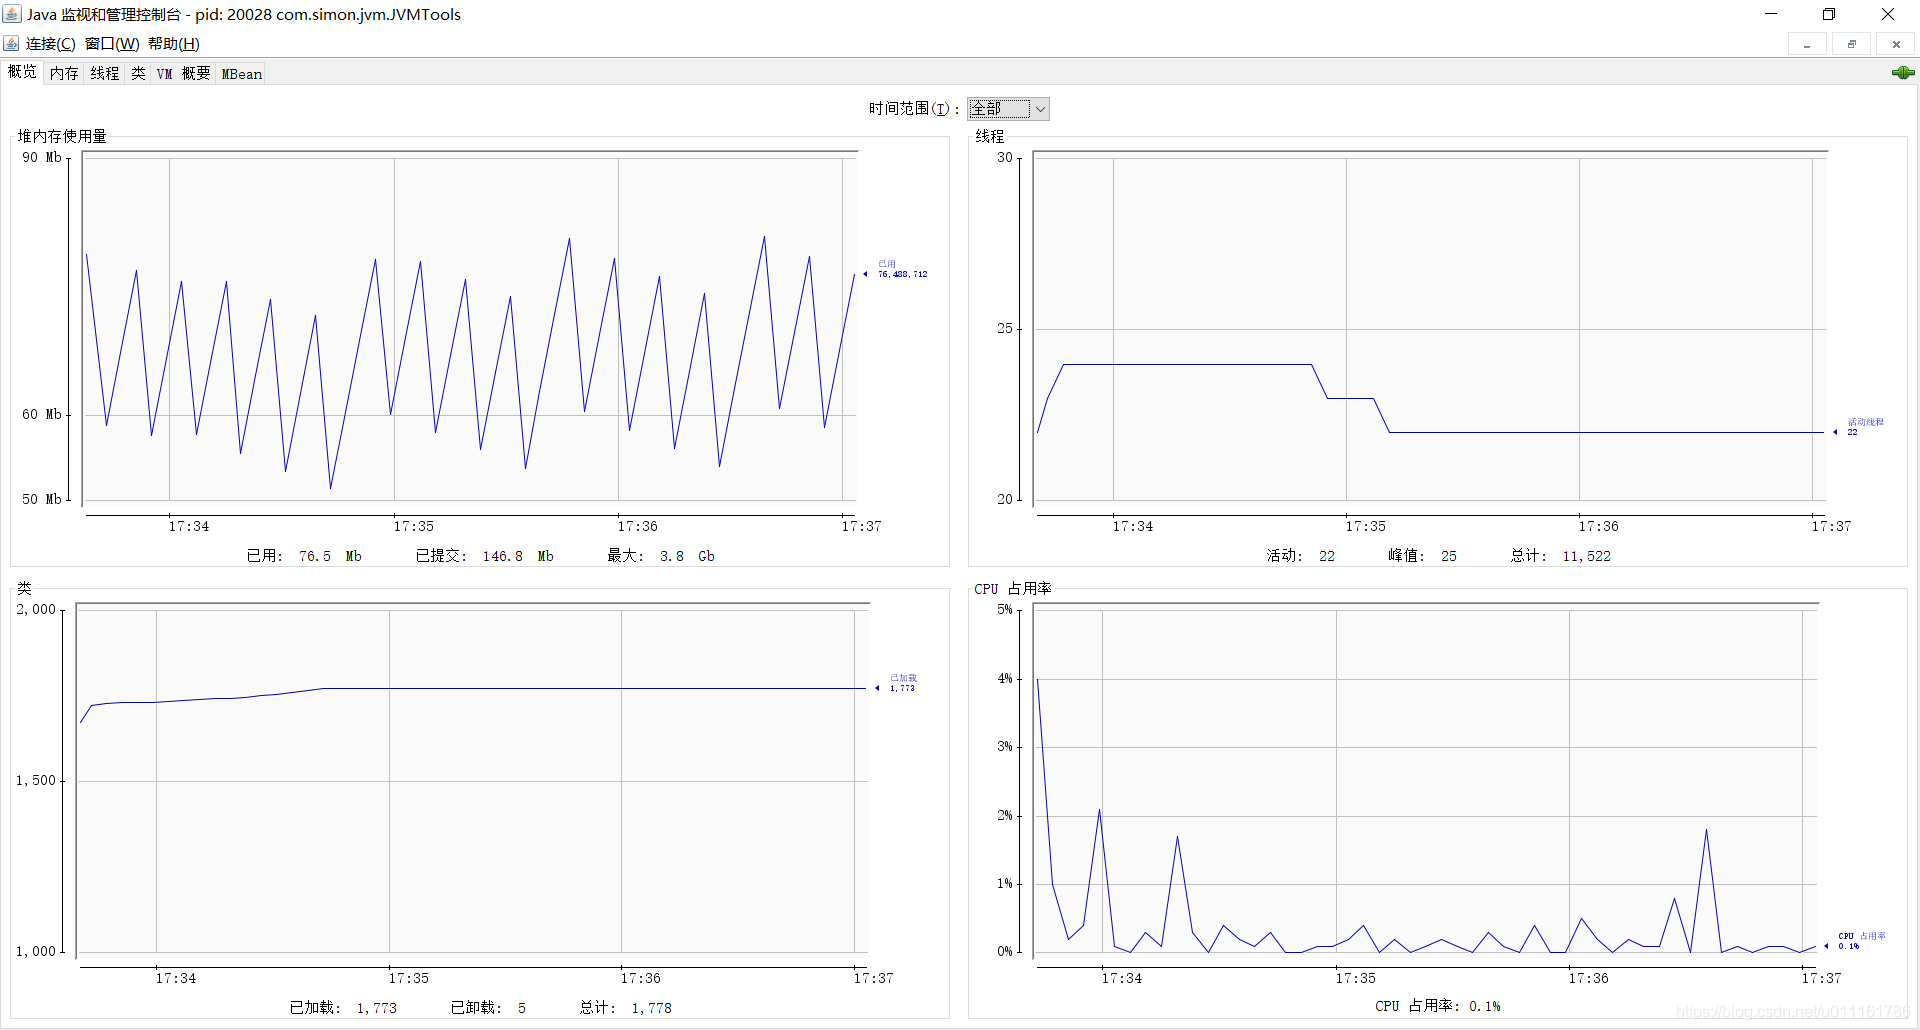Maximize or restore the main window
This screenshot has width=1920, height=1030.
tap(1829, 14)
